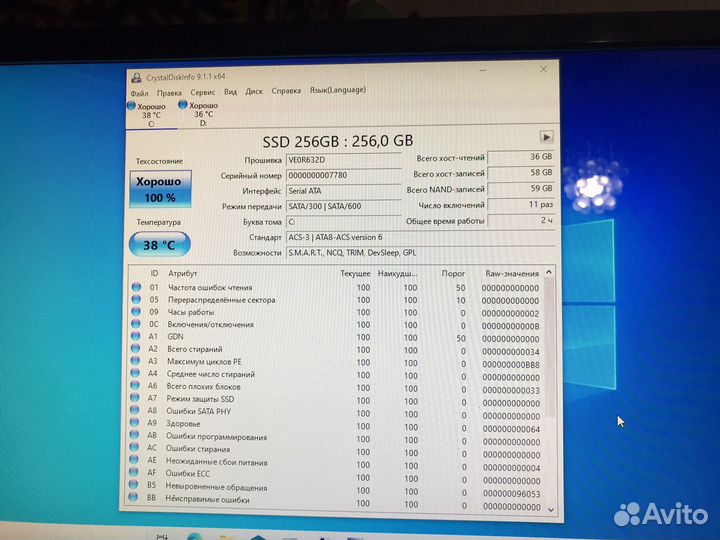Click the next disk arrow button

click(546, 137)
